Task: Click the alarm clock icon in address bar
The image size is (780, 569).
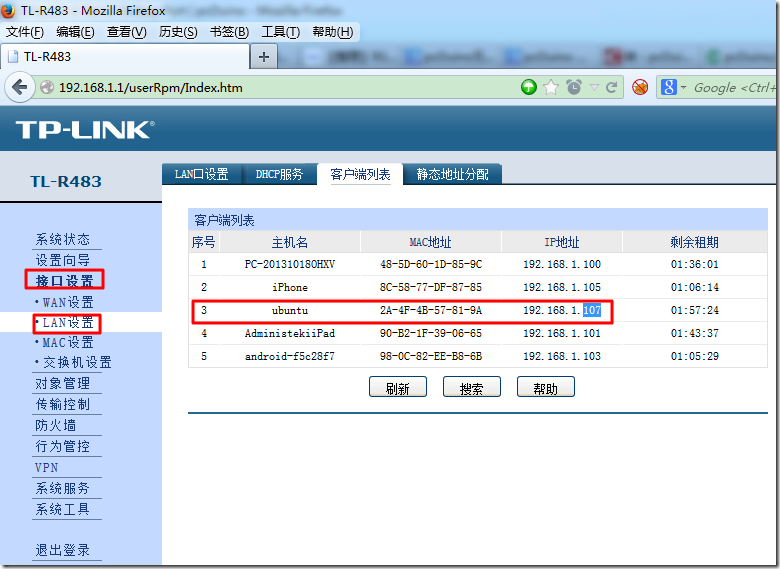Action: click(574, 88)
